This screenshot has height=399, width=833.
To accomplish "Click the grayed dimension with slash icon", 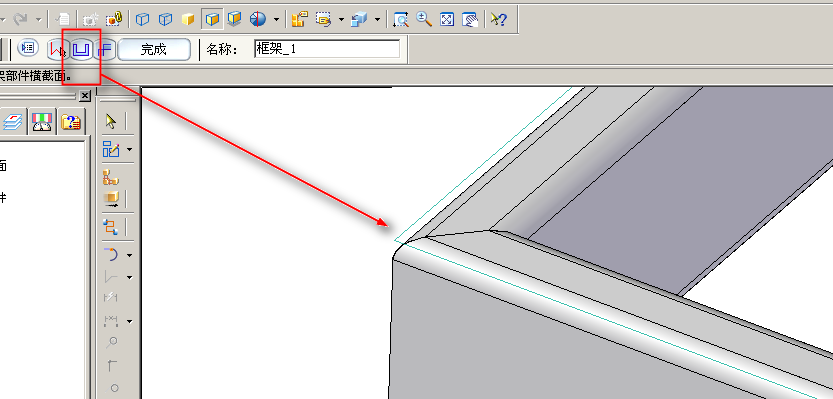I will coord(110,298).
